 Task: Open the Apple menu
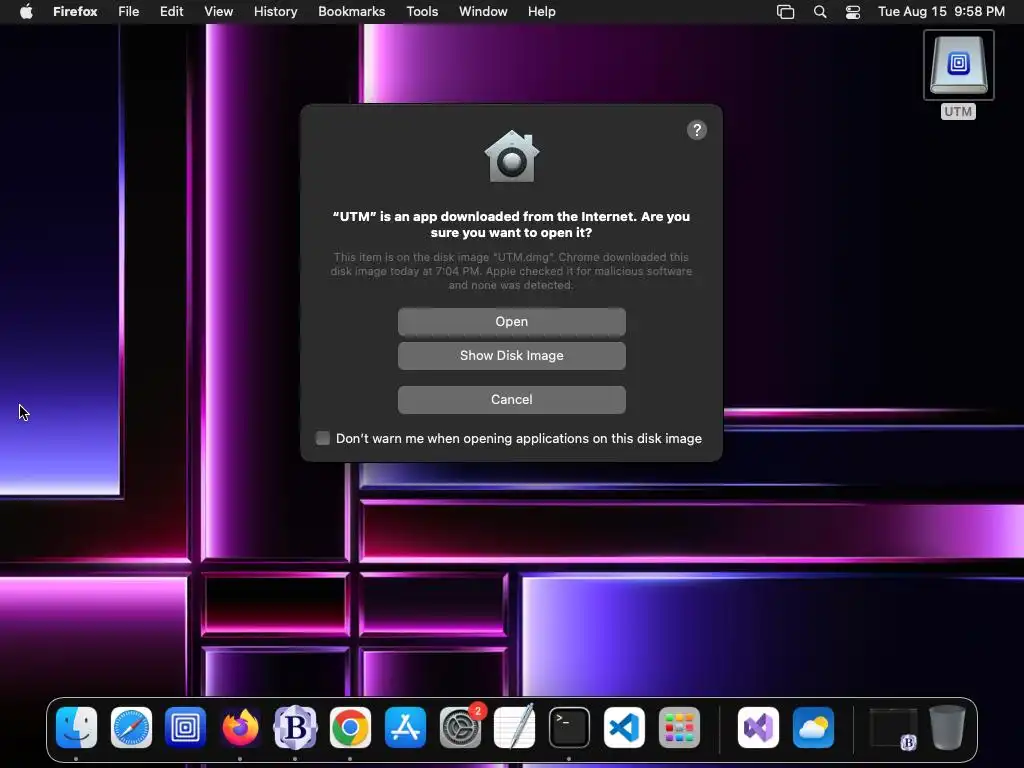26,12
